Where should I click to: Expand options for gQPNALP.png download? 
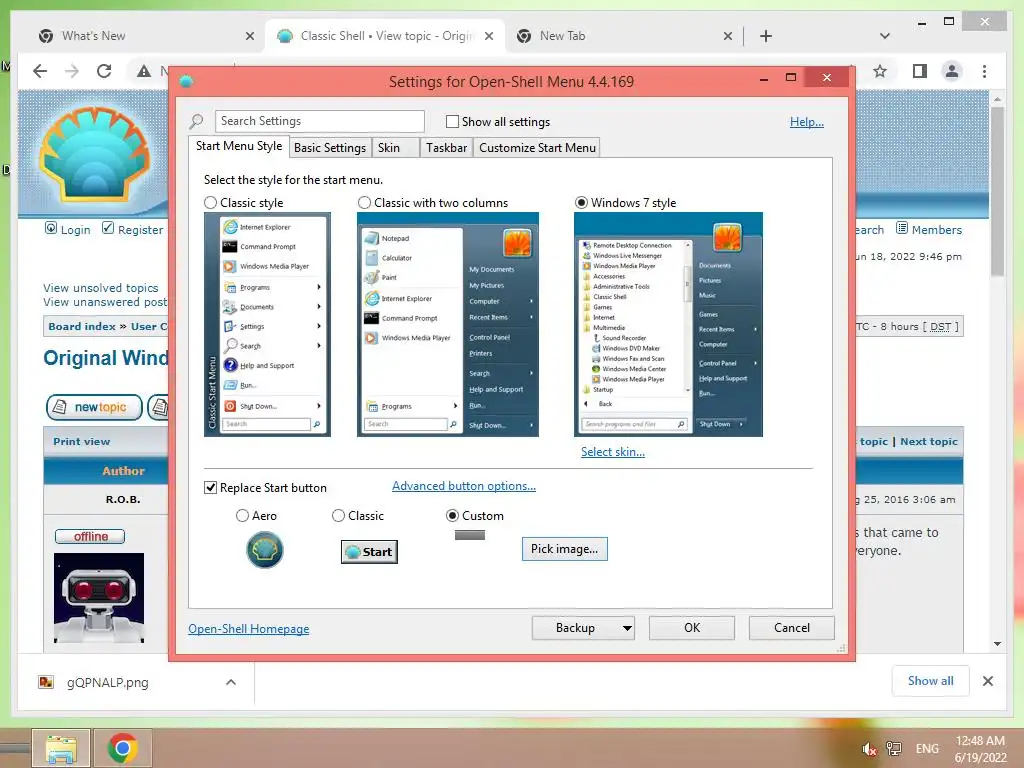coord(231,682)
